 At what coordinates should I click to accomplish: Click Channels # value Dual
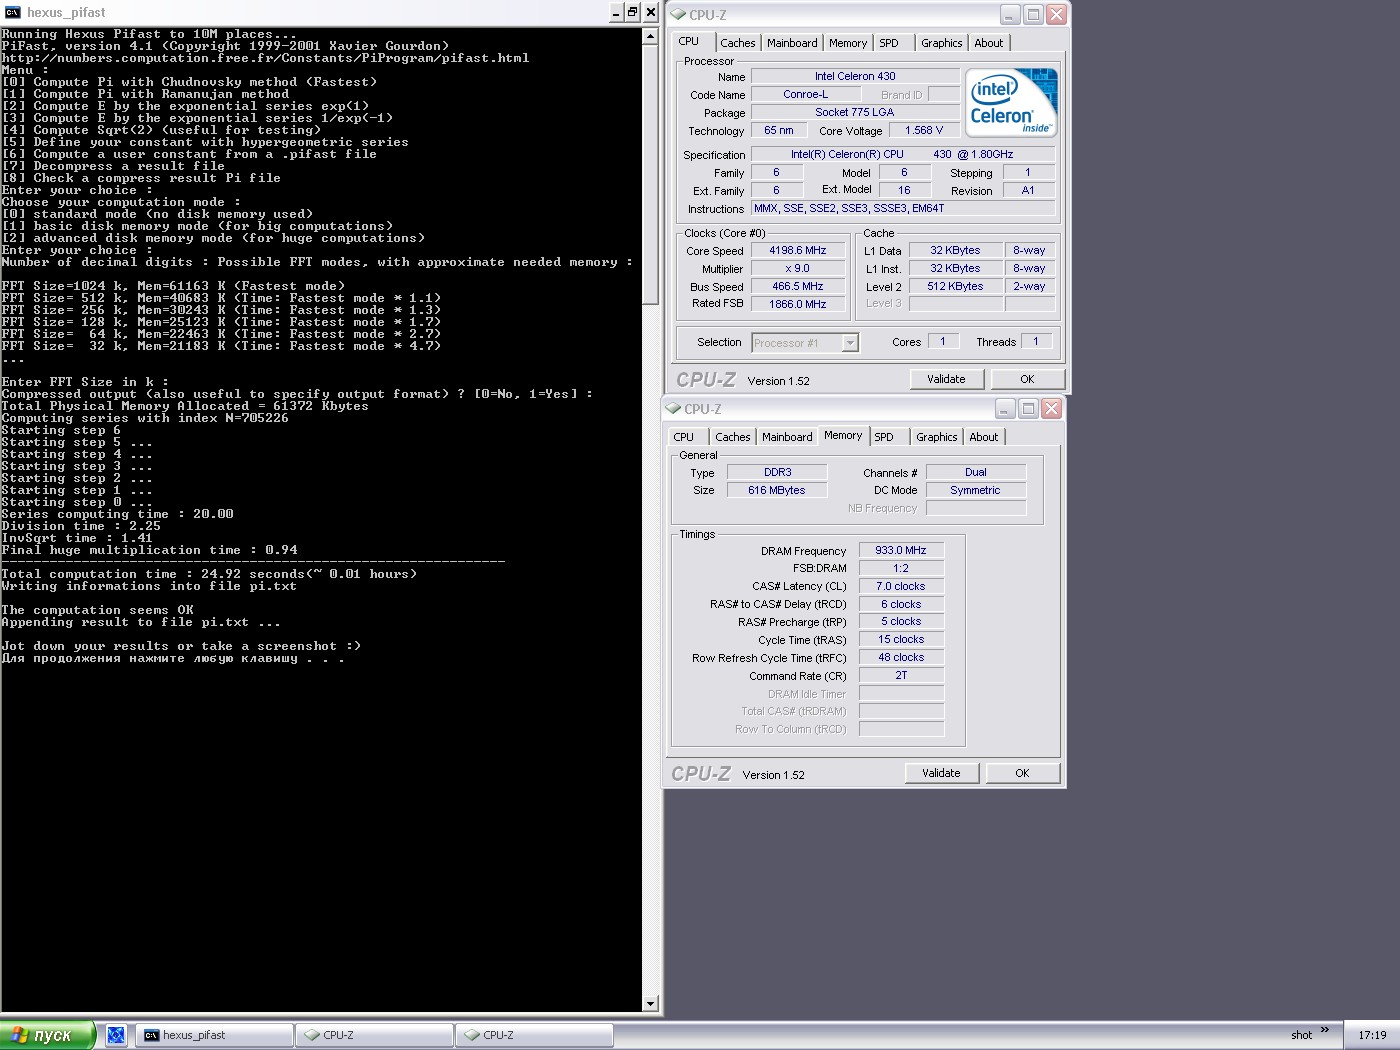coord(976,472)
